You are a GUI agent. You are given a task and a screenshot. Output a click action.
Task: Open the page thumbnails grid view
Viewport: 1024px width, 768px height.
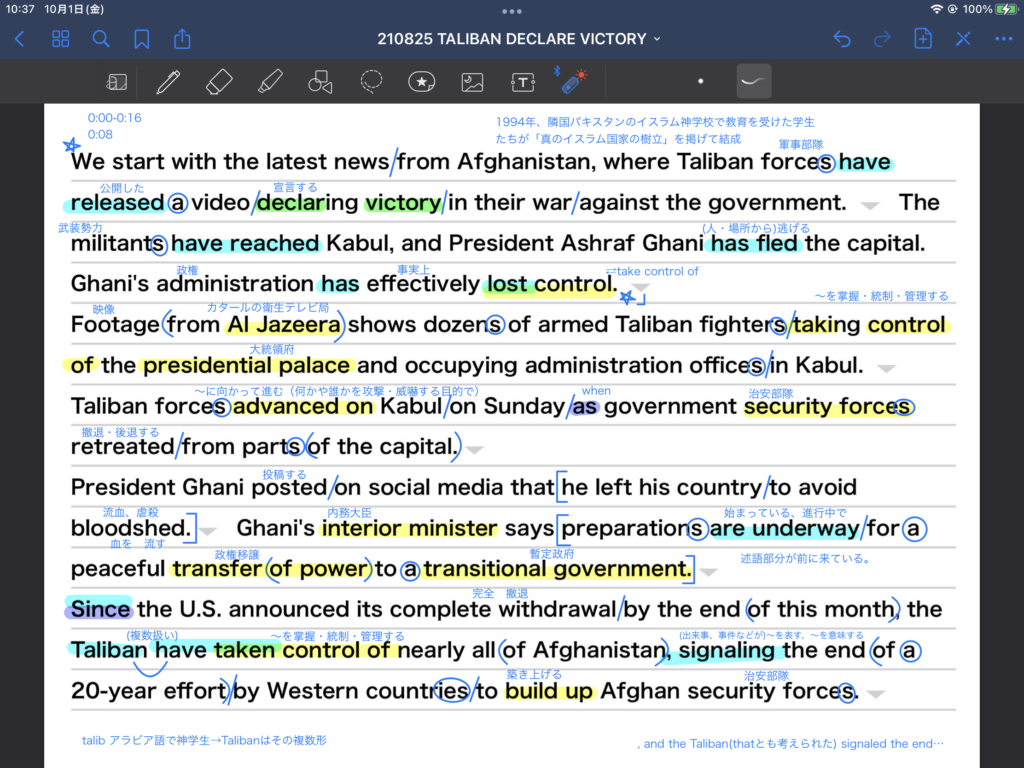click(60, 39)
